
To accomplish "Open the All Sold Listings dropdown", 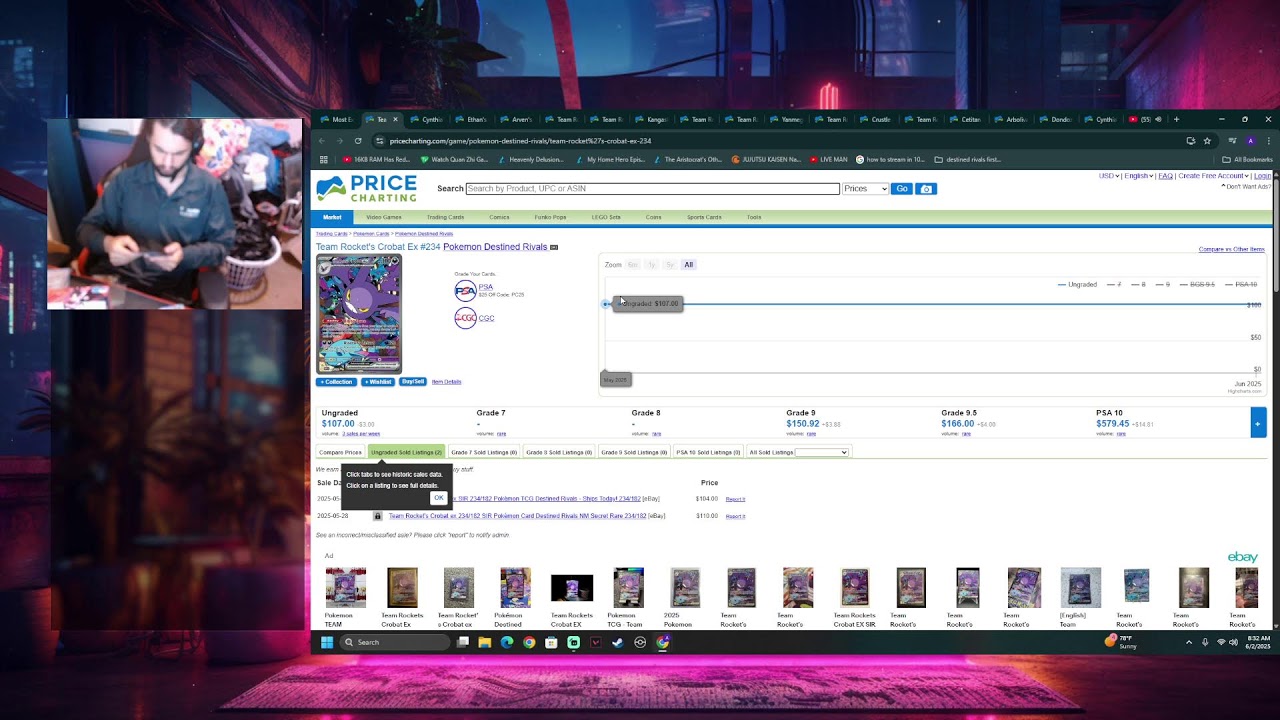I will click(x=821, y=452).
